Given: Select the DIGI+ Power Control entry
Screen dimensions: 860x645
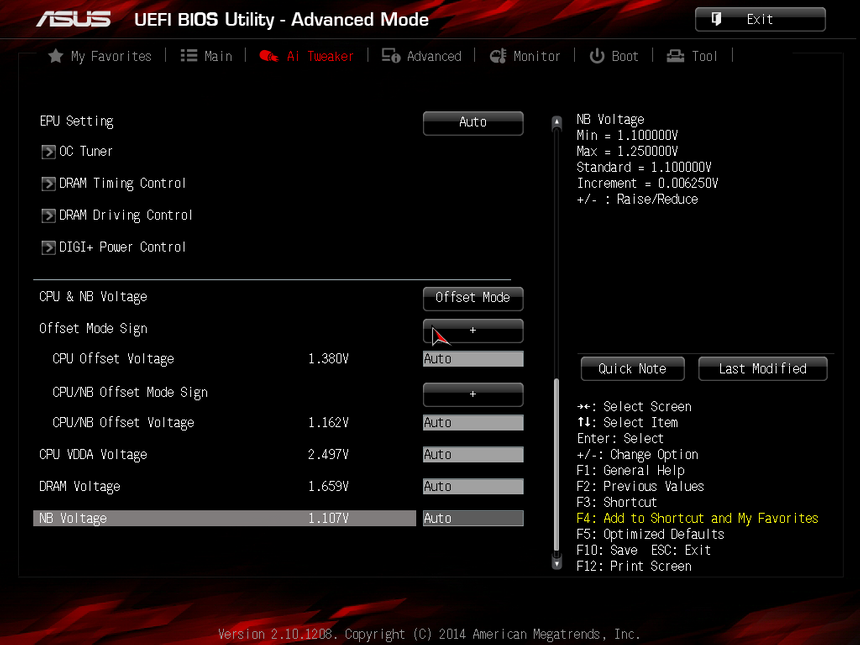Looking at the screenshot, I should point(122,247).
